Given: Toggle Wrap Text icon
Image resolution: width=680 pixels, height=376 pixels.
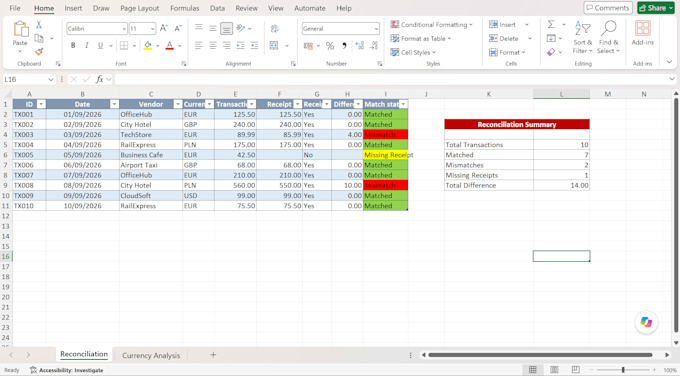Looking at the screenshot, I should (275, 29).
